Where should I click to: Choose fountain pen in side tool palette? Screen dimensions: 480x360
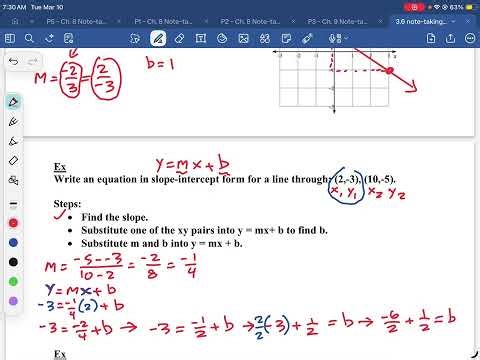click(13, 102)
